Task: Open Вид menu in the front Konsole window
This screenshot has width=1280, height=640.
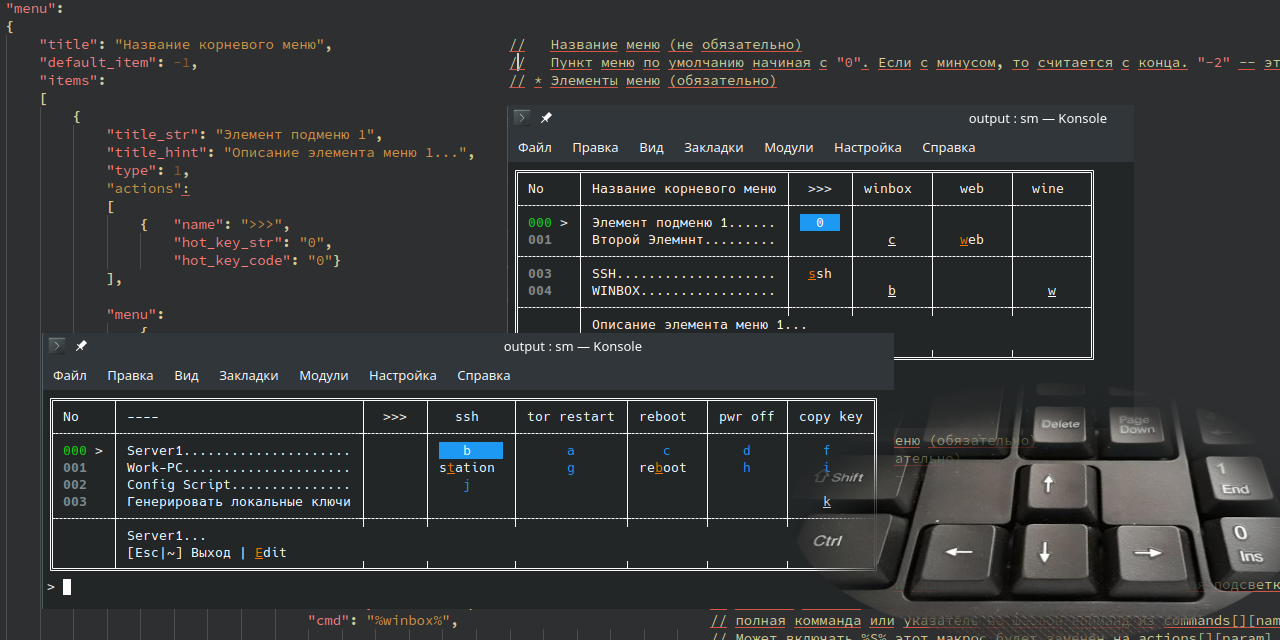Action: 186,376
